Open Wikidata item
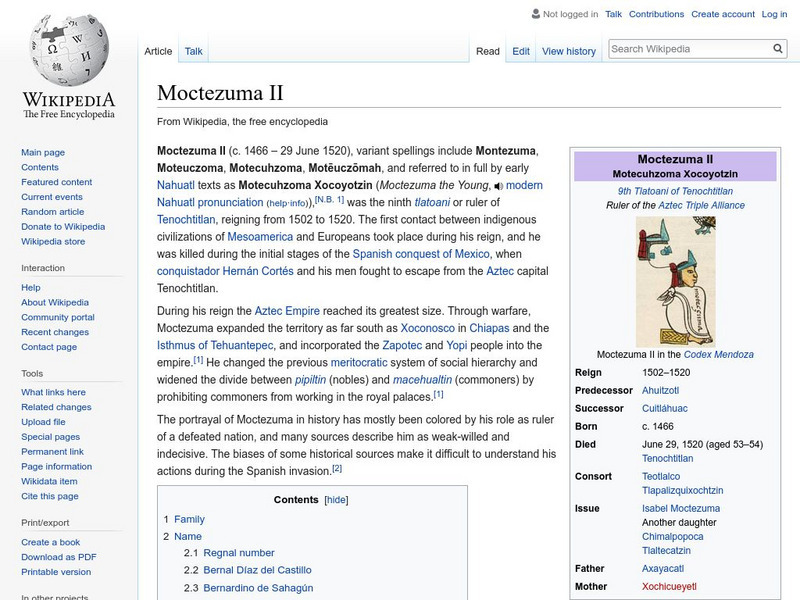Viewport: 800px width, 600px height. (x=49, y=481)
